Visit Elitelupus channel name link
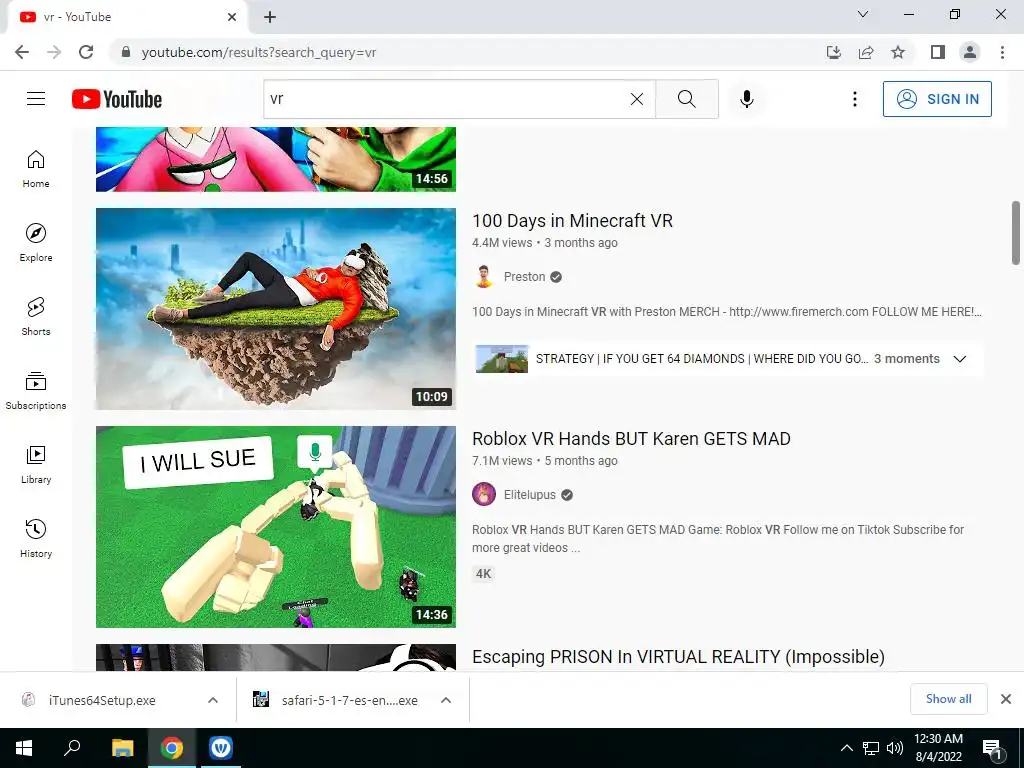The width and height of the screenshot is (1024, 768). [530, 494]
